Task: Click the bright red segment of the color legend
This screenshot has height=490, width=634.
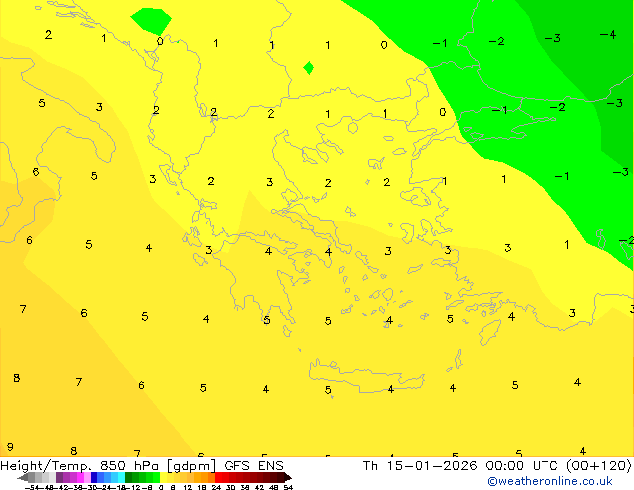Action: (218, 477)
